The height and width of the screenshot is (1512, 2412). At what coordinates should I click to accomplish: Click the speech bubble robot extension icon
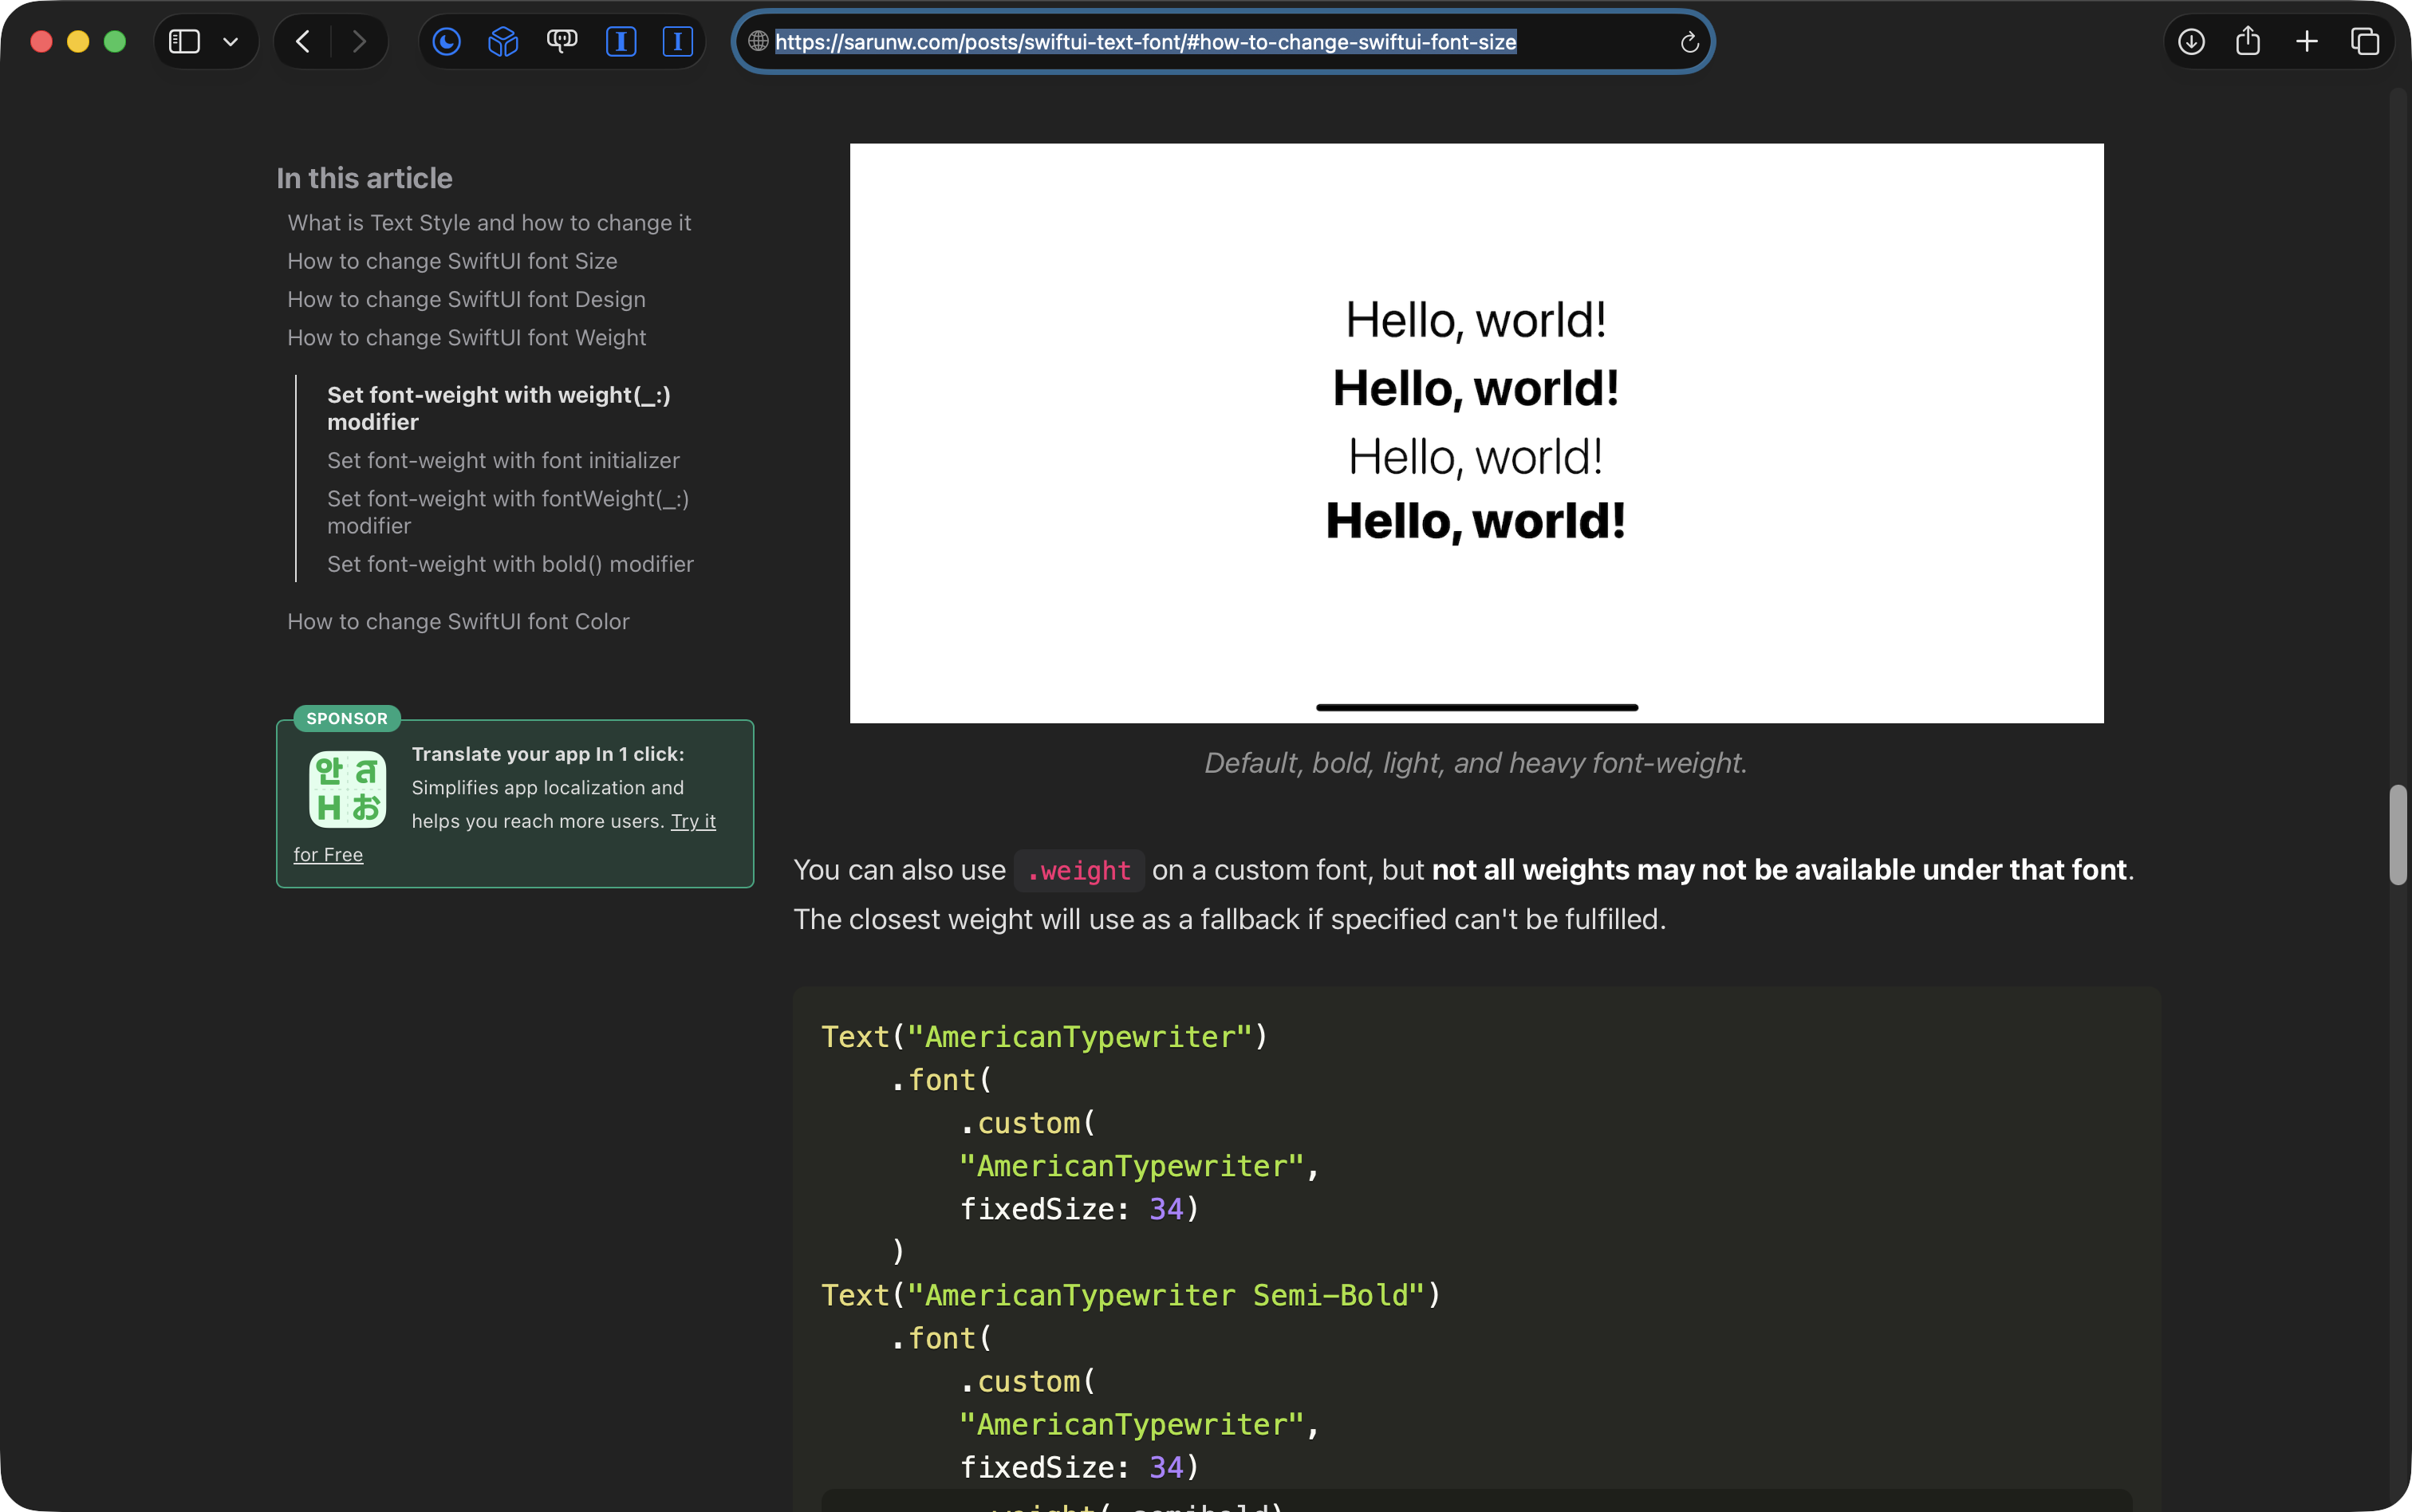(562, 41)
